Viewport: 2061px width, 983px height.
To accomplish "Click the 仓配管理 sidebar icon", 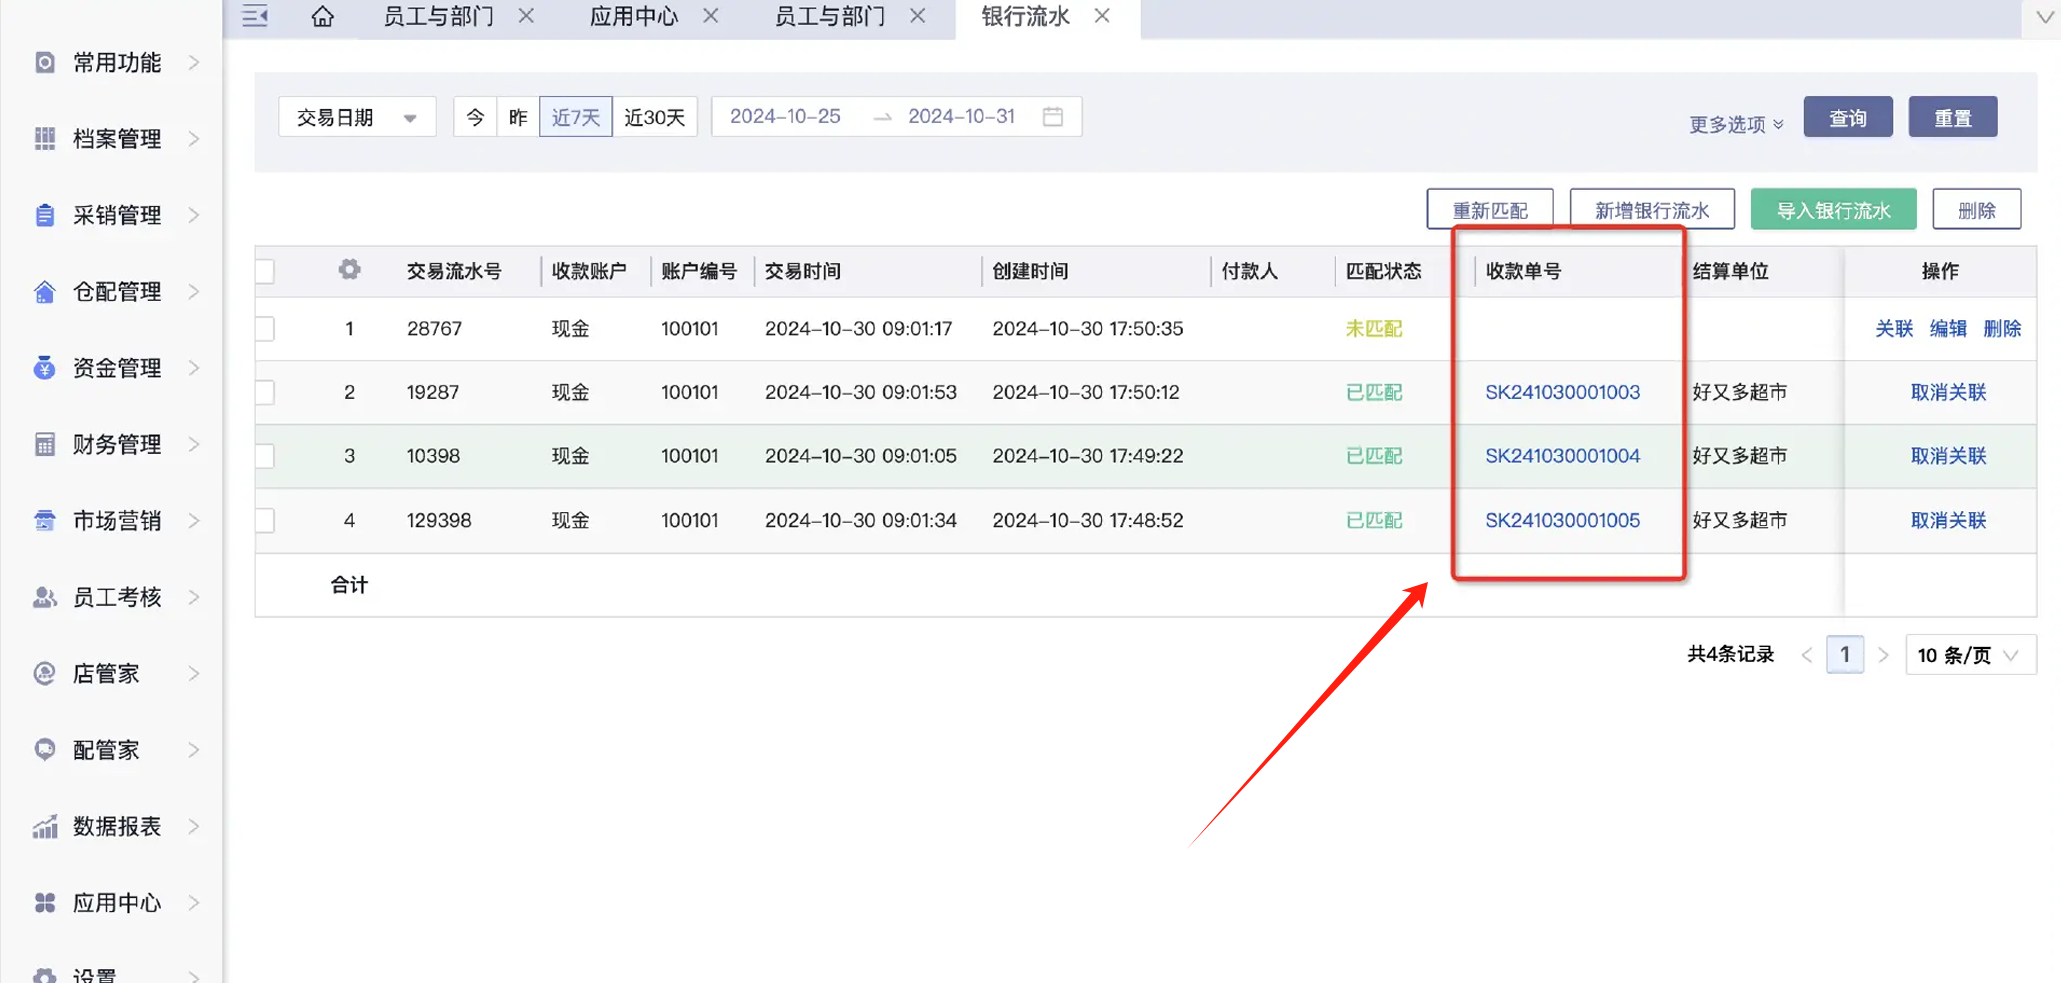I will coord(45,292).
